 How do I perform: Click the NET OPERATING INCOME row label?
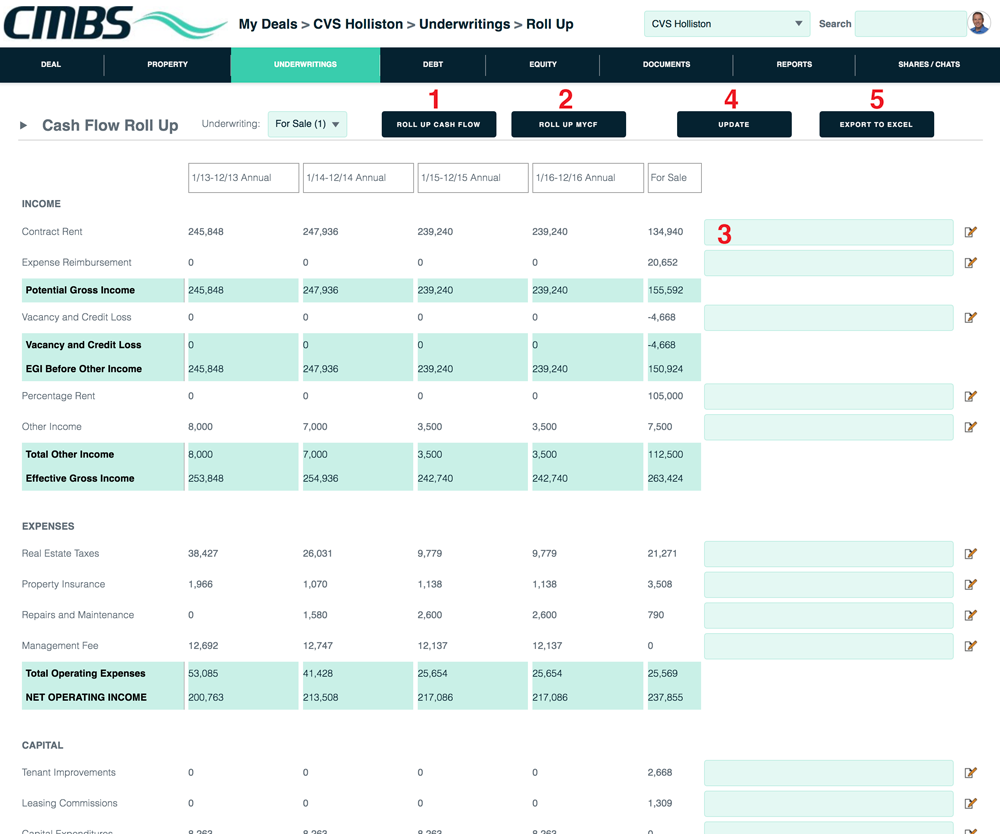86,698
